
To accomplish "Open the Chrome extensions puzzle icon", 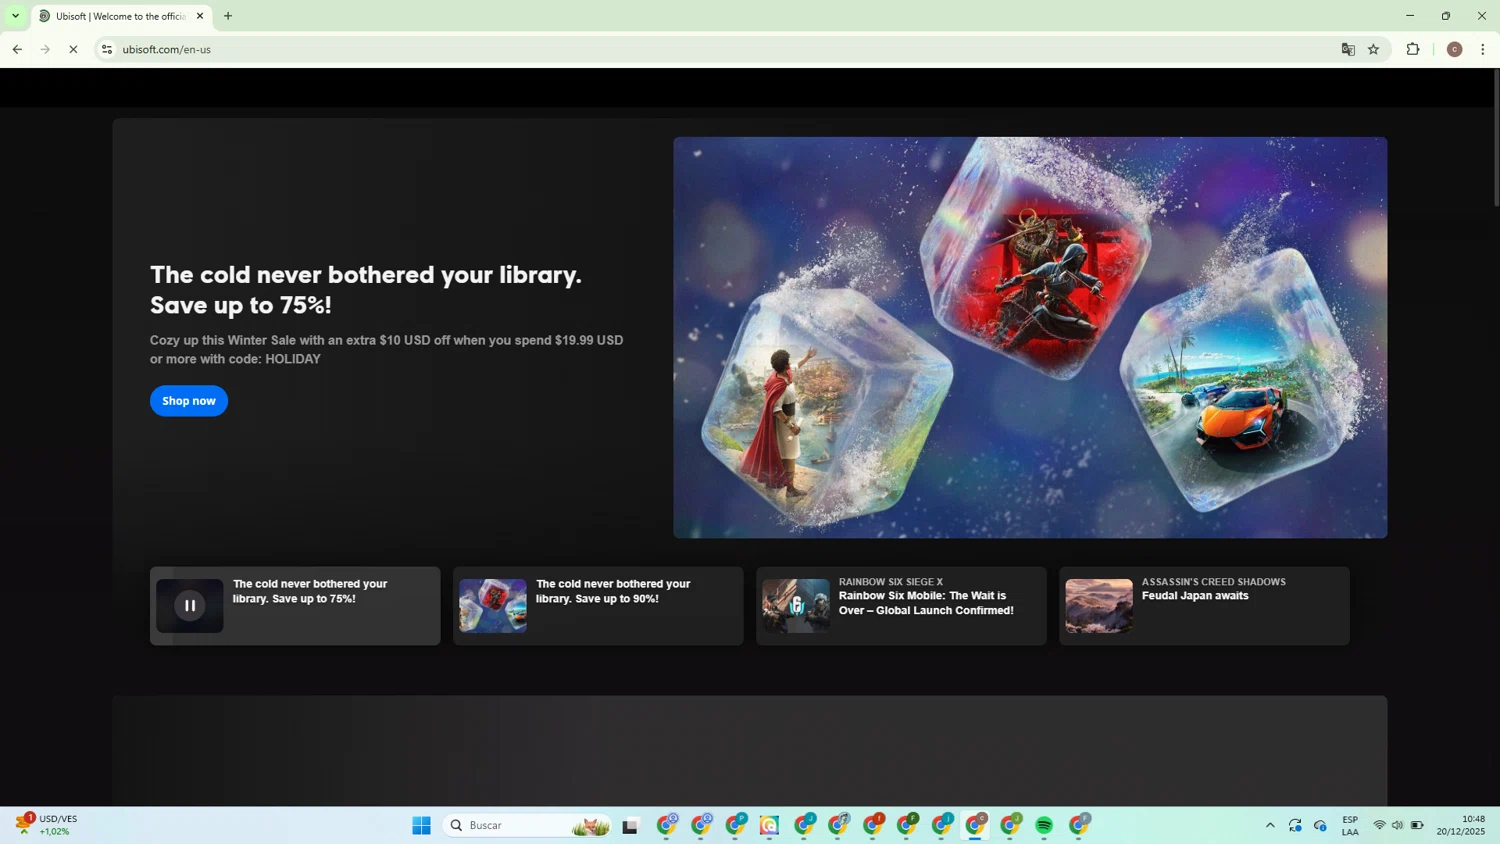I will 1413,49.
